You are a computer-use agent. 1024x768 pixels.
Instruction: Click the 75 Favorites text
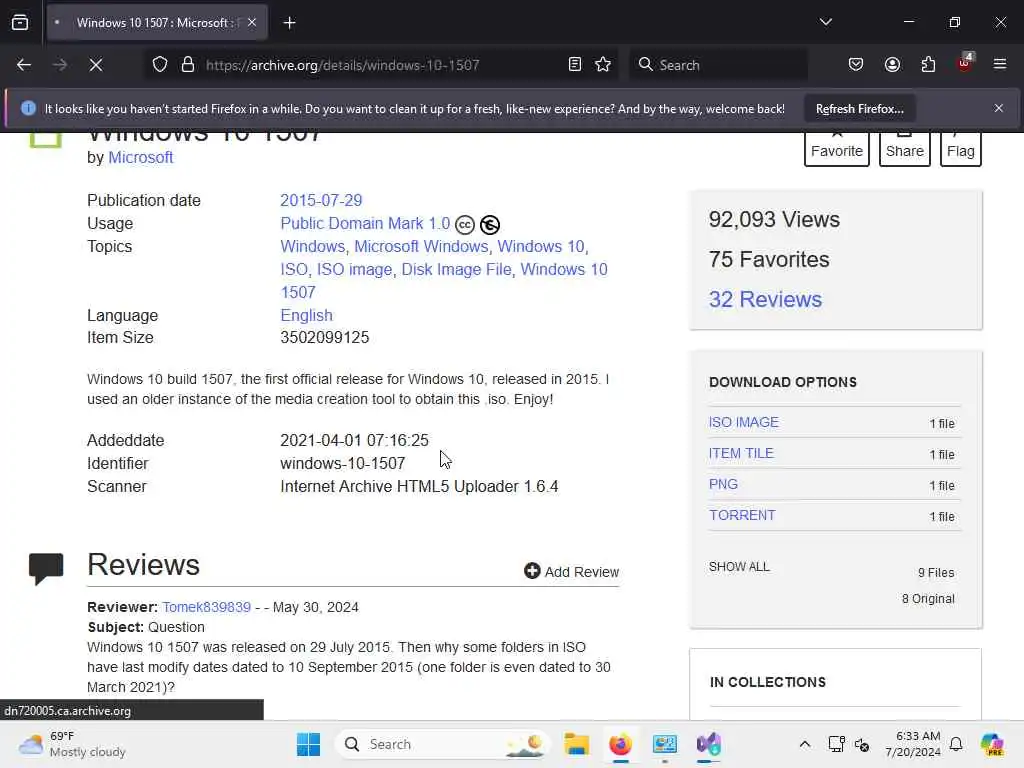click(x=769, y=259)
